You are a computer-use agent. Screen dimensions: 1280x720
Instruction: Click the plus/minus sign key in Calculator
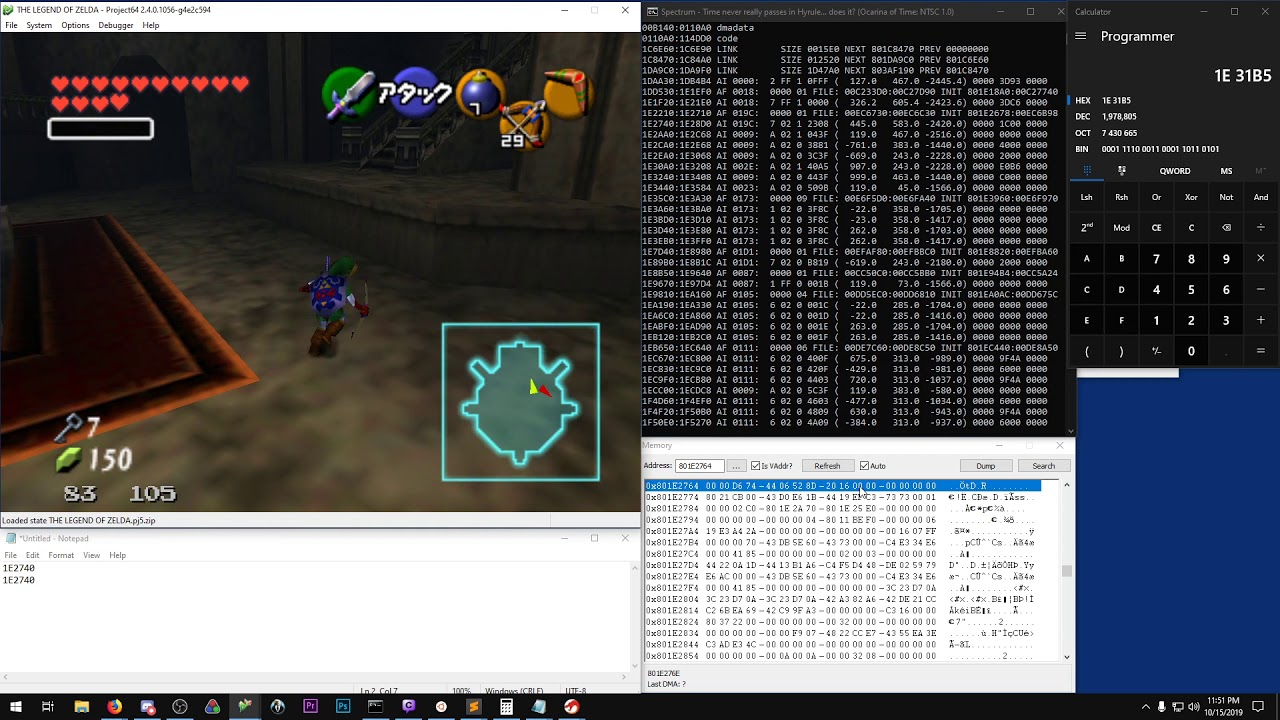click(x=1156, y=351)
